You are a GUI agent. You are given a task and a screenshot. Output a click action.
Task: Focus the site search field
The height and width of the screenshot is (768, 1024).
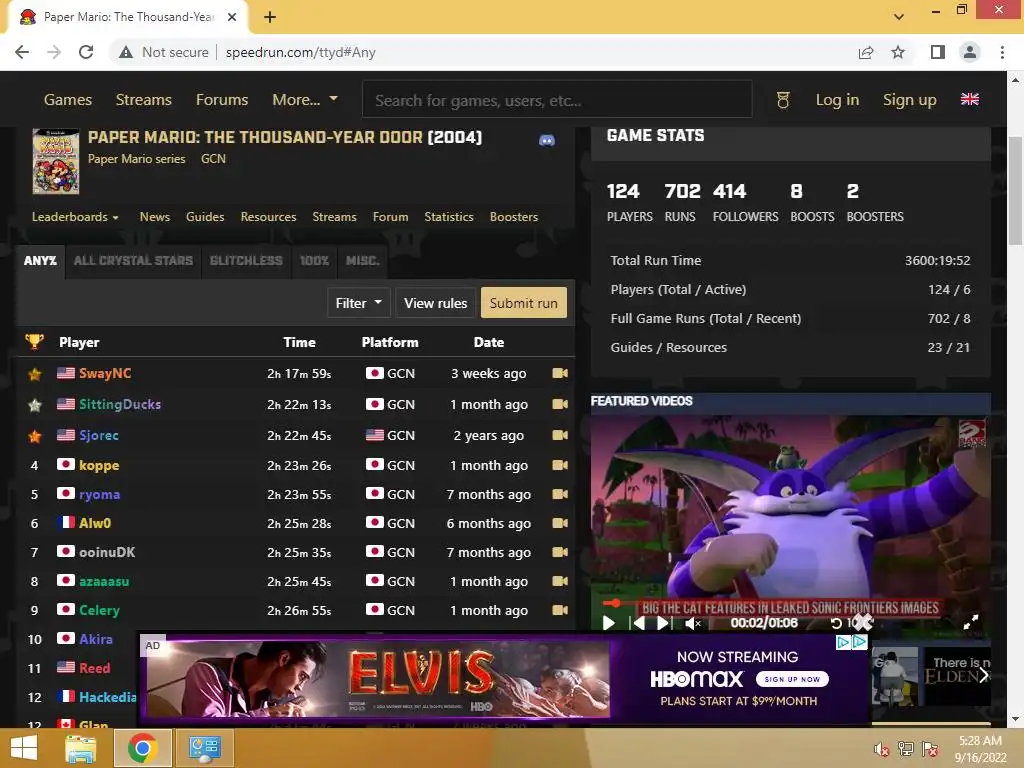click(x=557, y=100)
